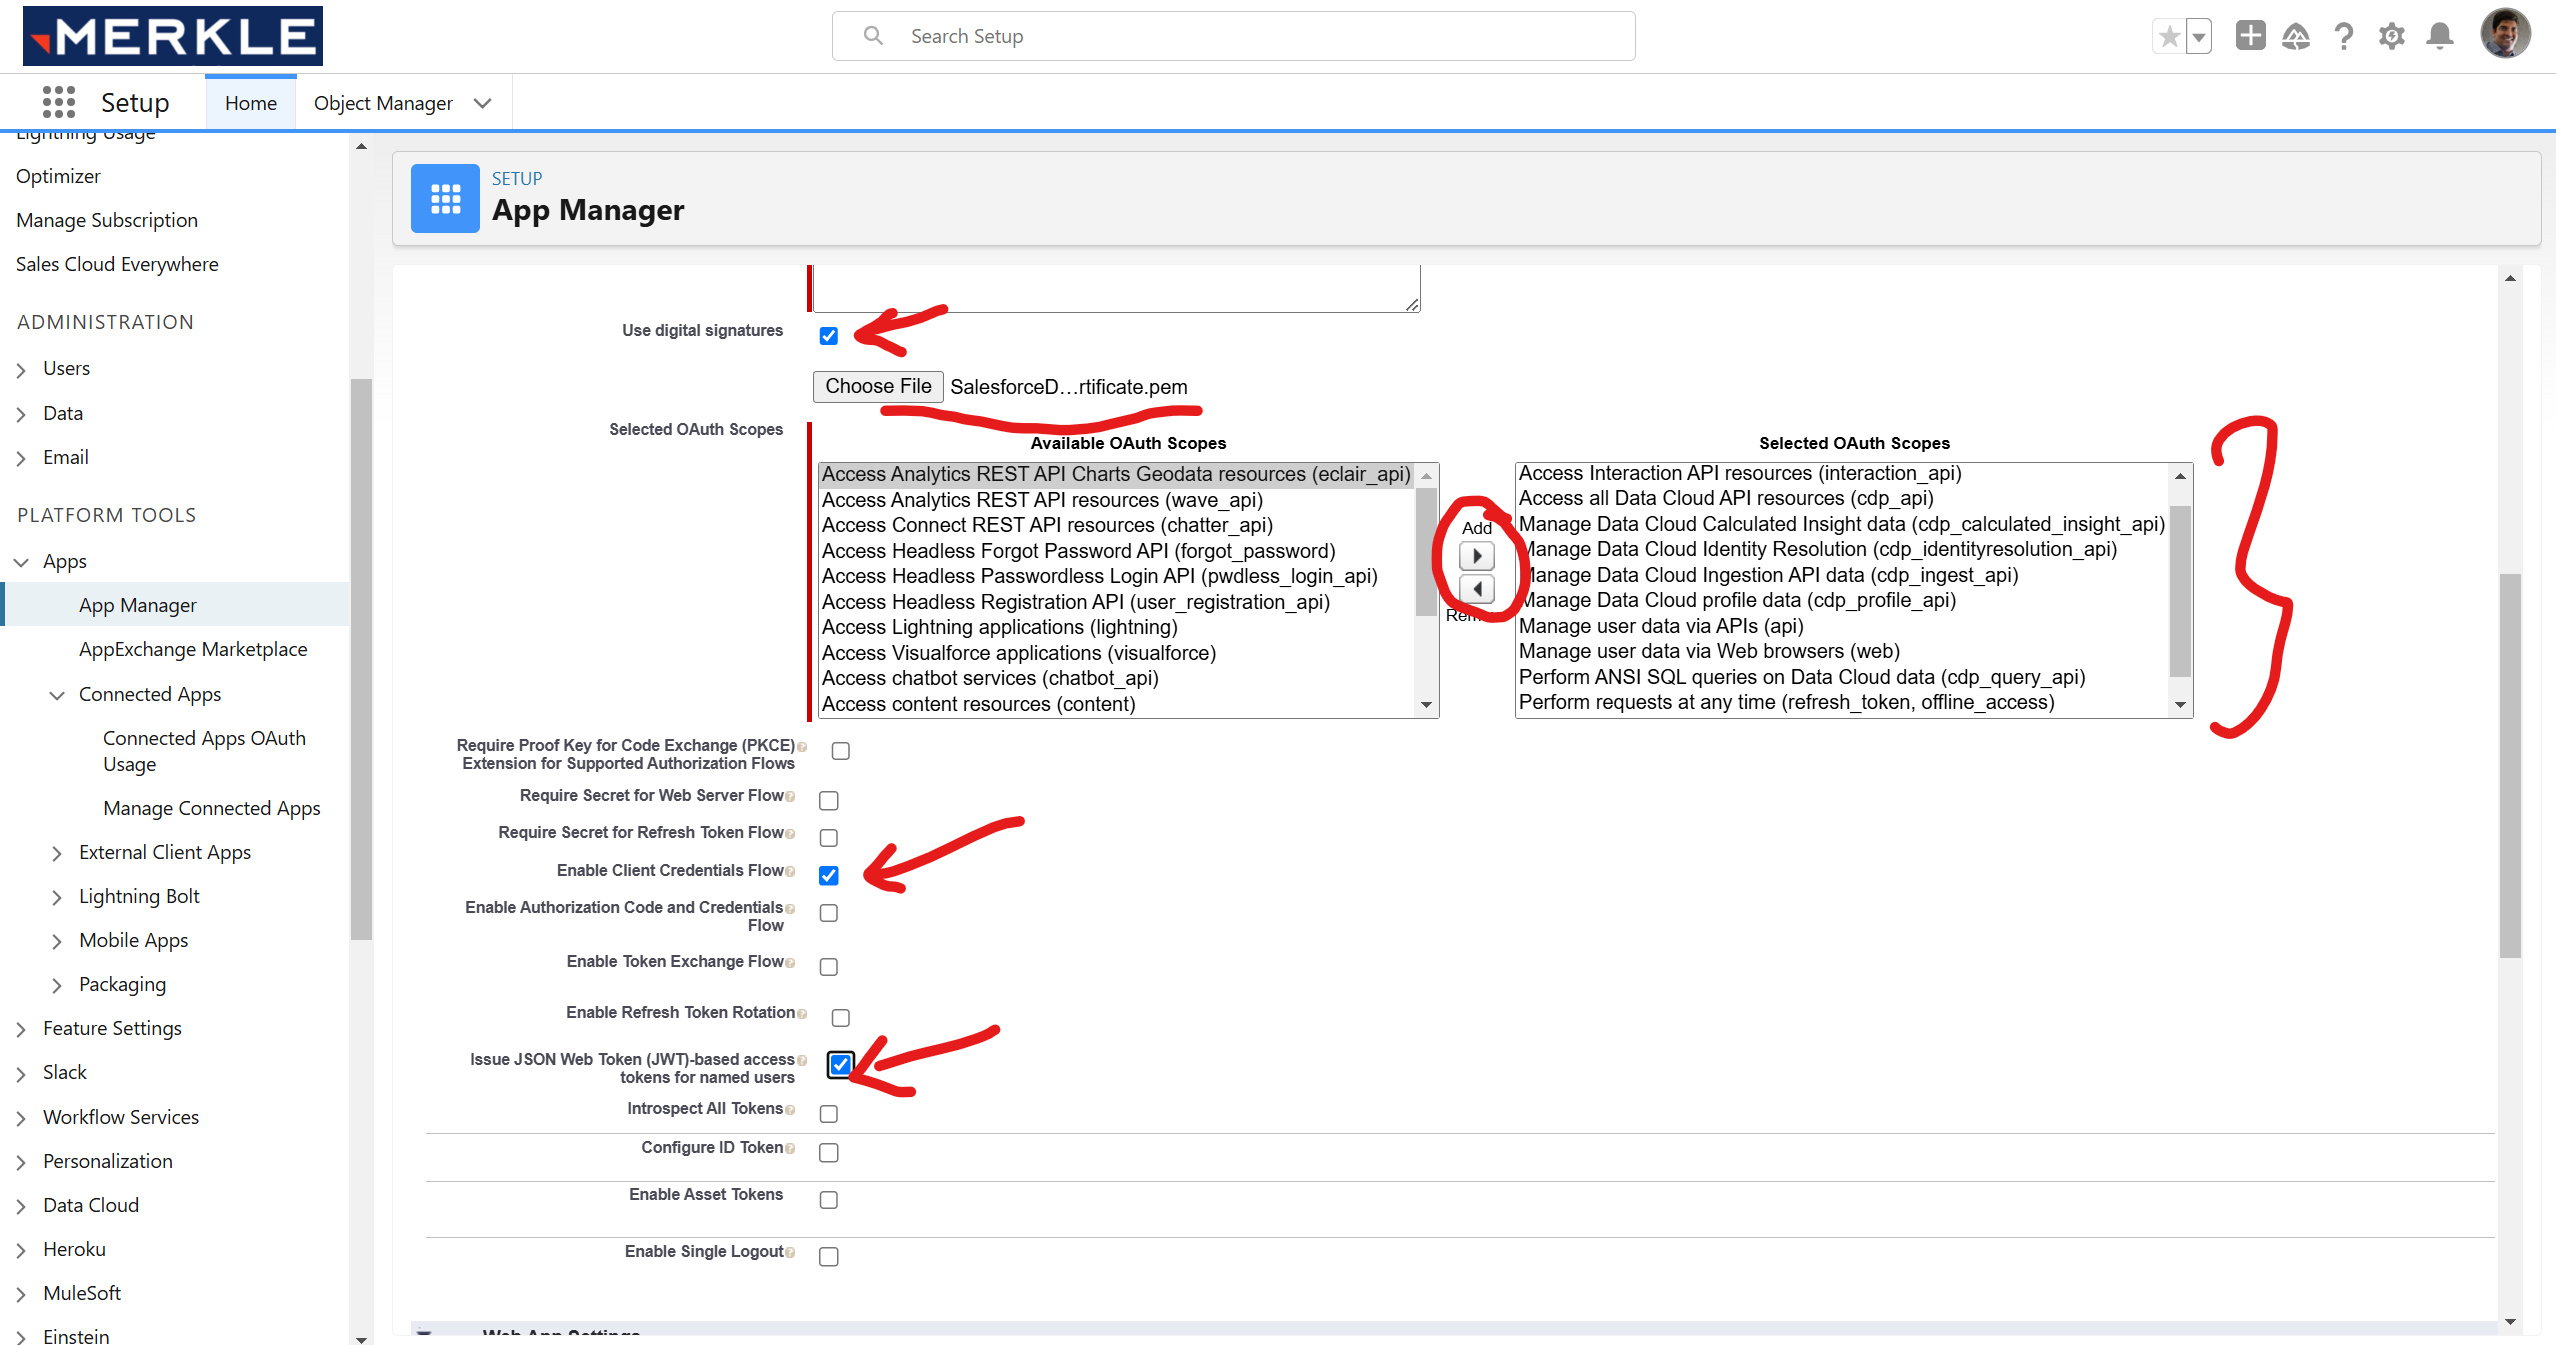Screen dimensions: 2556x1345
Task: Click the Global Actions plus icon
Action: tap(2250, 36)
